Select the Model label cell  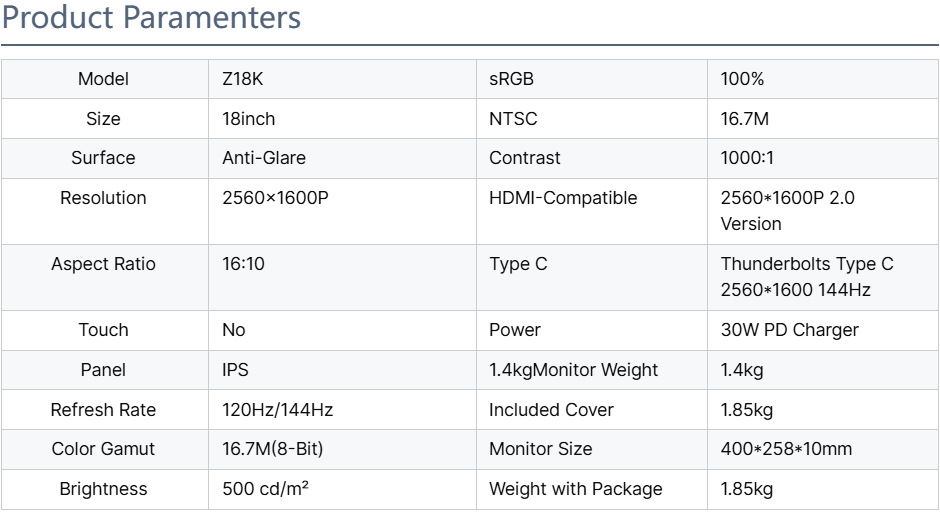pyautogui.click(x=103, y=79)
